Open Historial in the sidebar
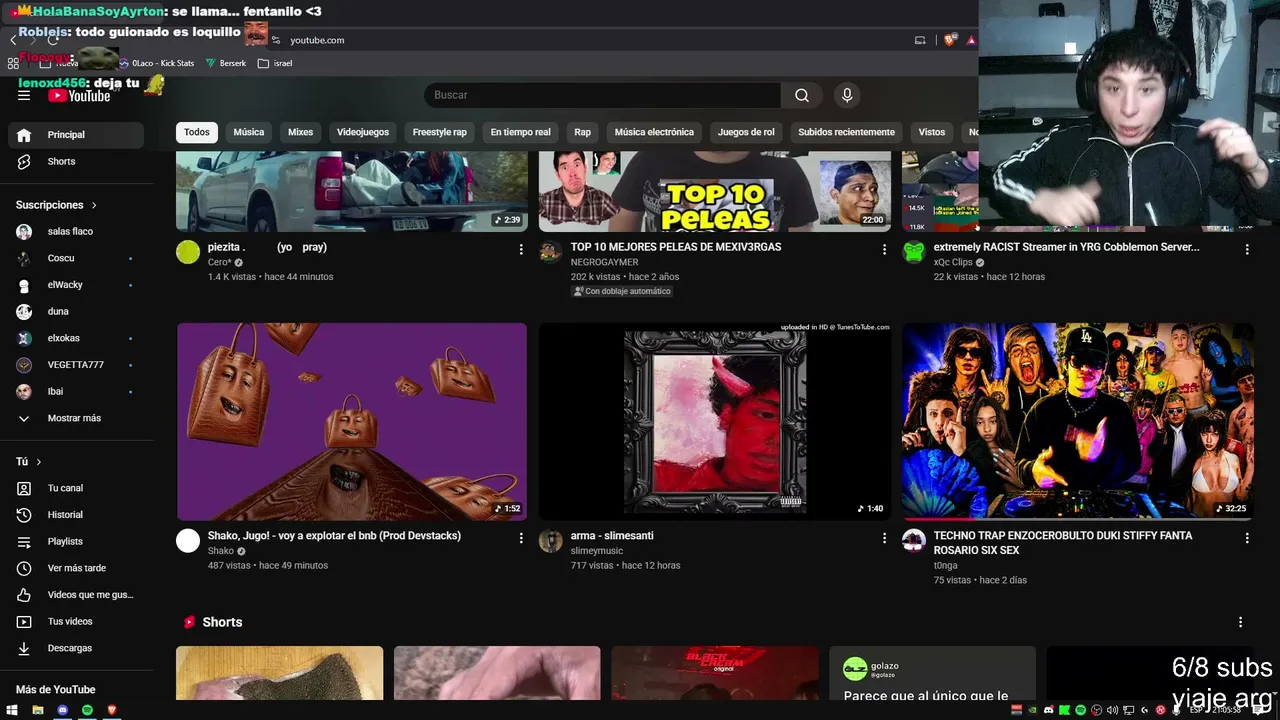This screenshot has width=1280, height=720. pos(76,515)
